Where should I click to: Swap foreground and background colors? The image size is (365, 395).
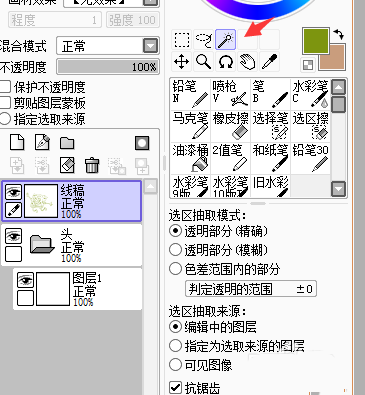339,34
